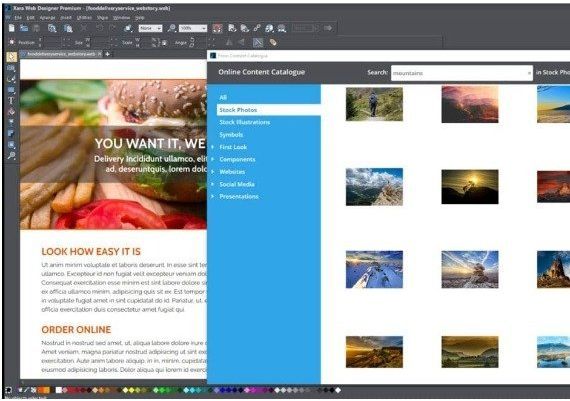The width and height of the screenshot is (570, 401).
Task: Select the All category in catalogue
Action: click(x=223, y=97)
